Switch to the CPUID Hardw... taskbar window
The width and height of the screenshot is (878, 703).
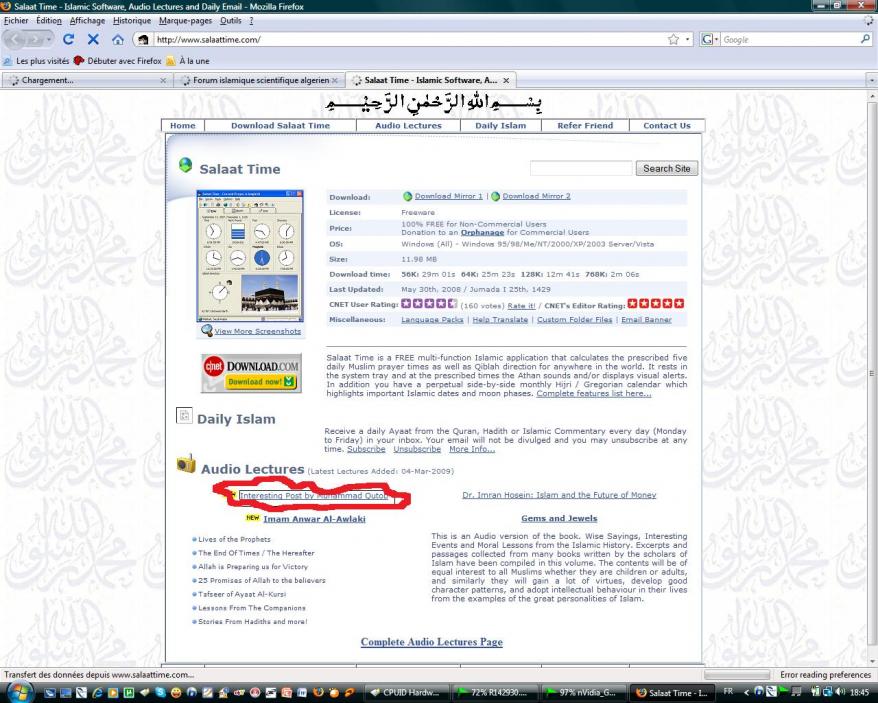click(408, 692)
